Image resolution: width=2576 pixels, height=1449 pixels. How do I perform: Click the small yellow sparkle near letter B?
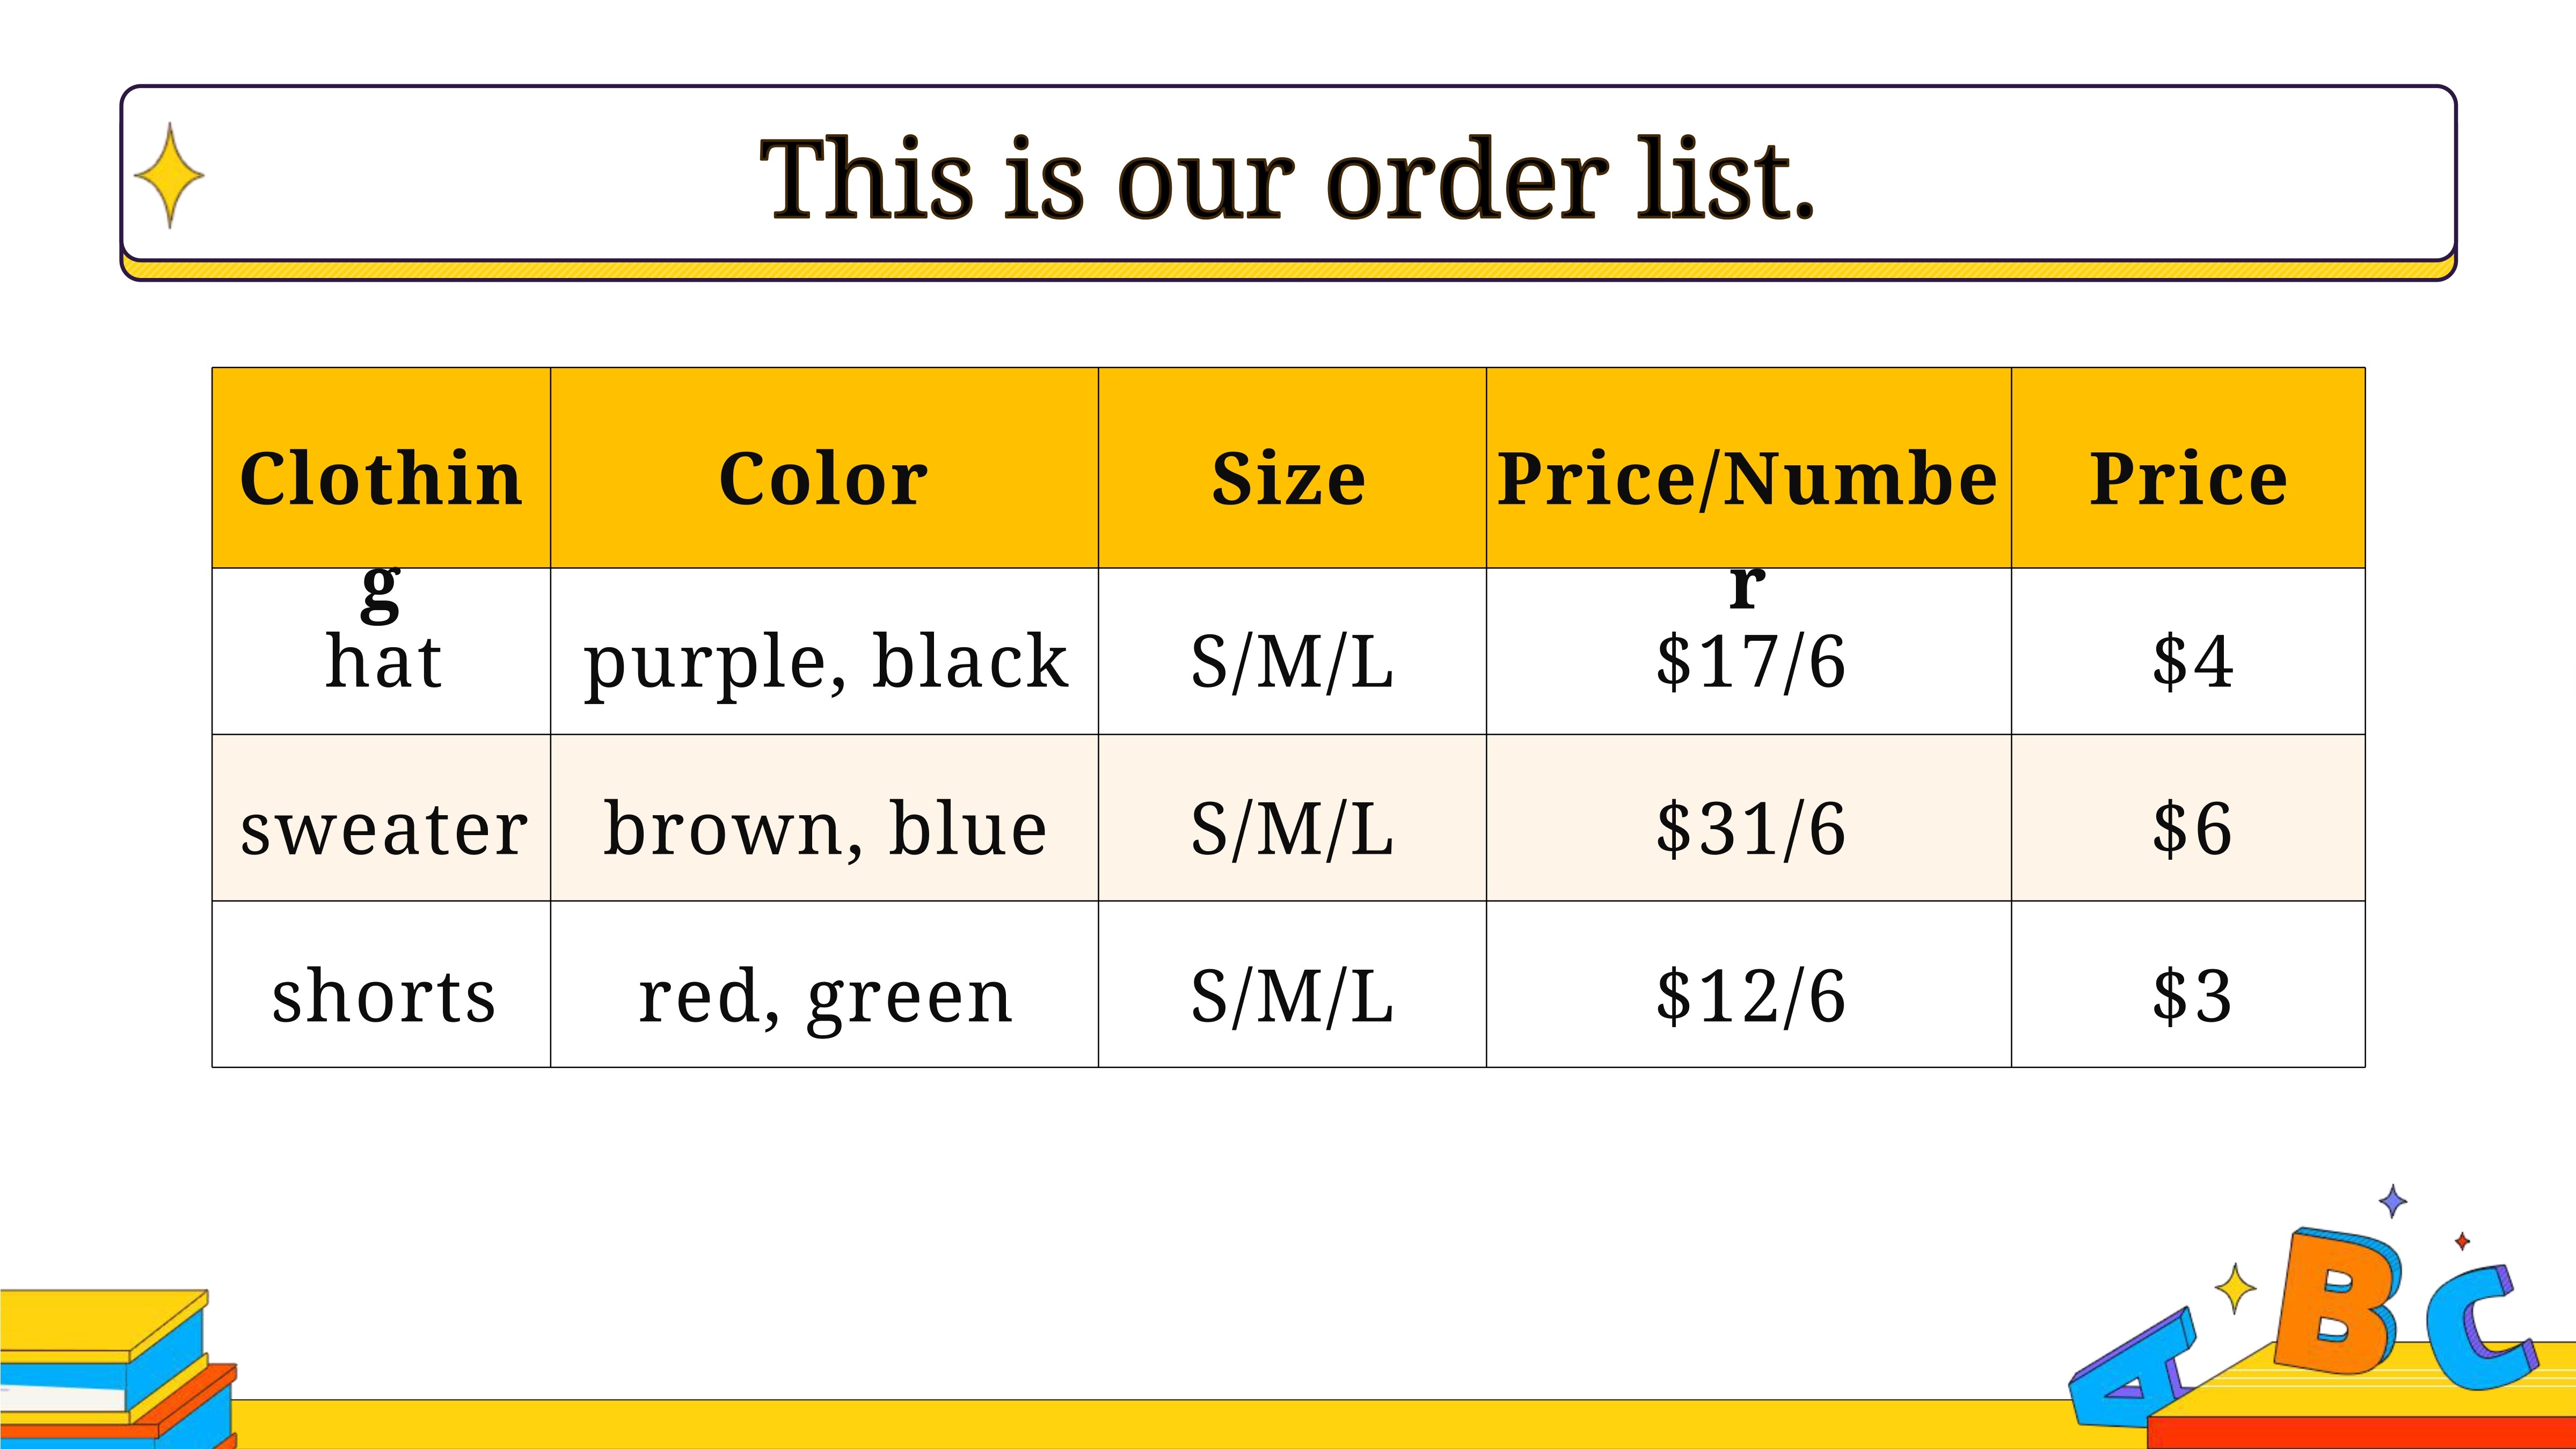pos(2235,1288)
